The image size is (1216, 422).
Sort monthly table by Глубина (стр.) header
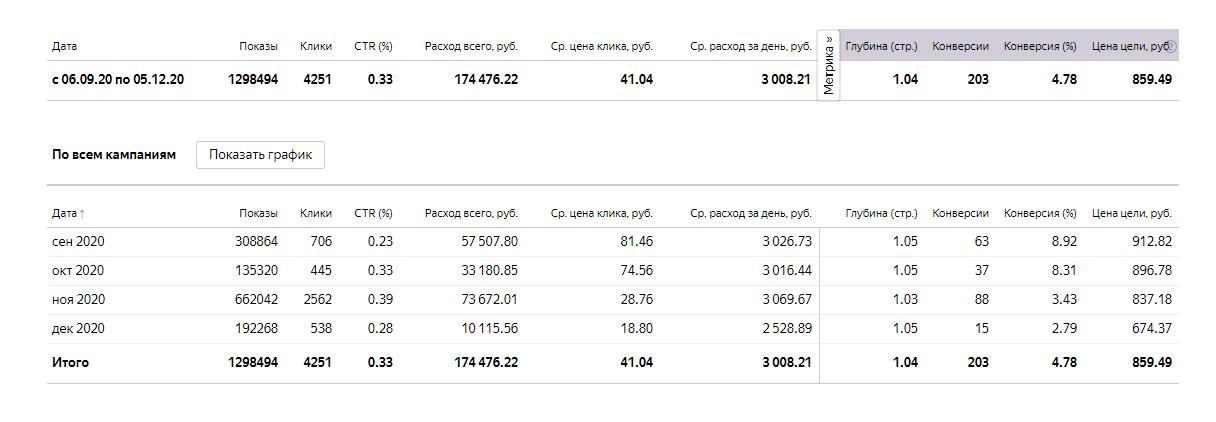coord(881,213)
